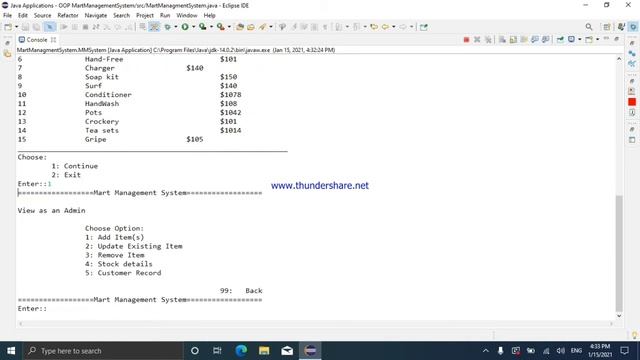Toggle Scroll Lock in the Console

513,40
